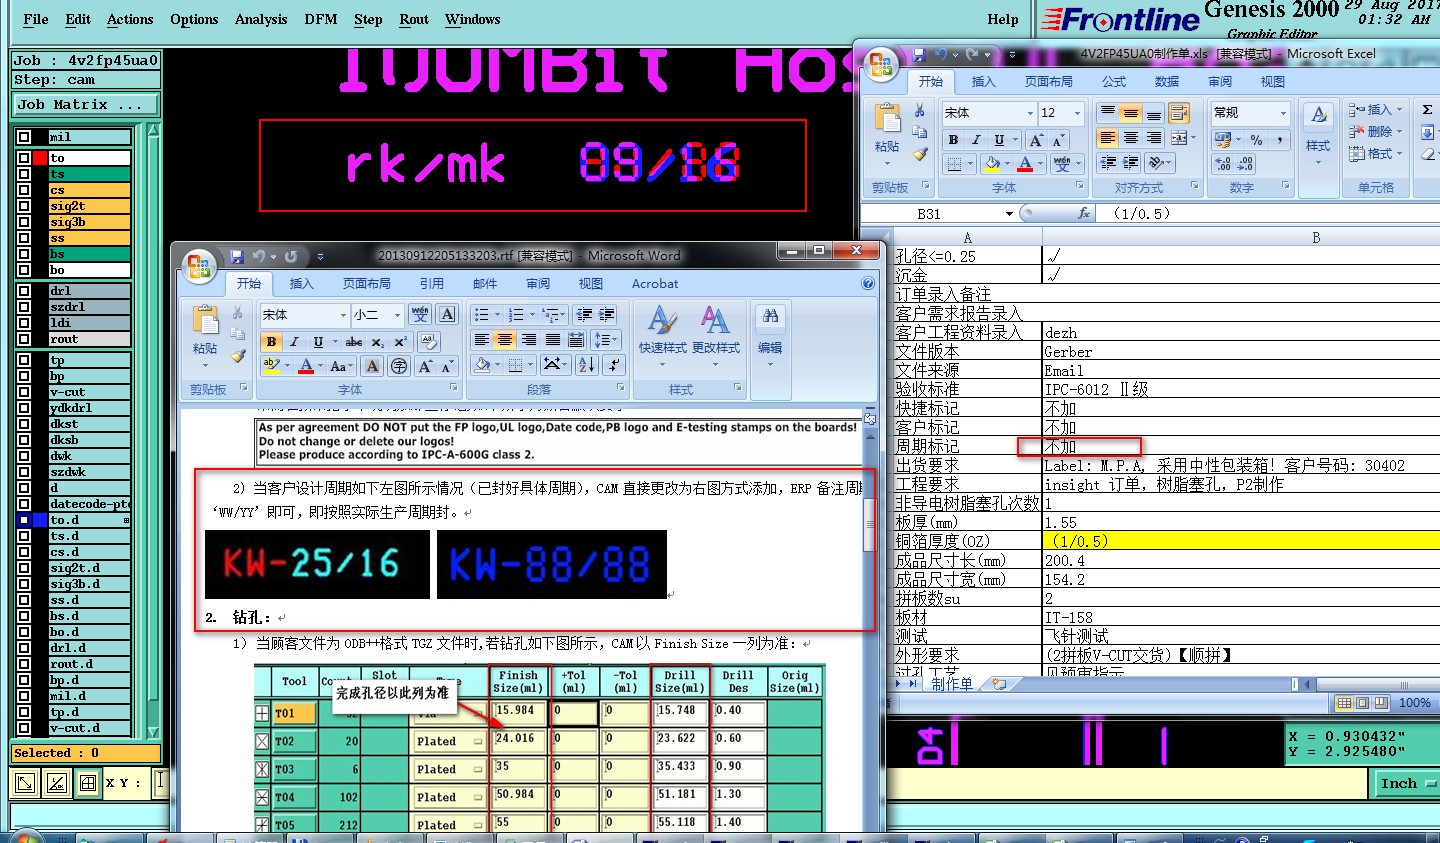Apply subscript formatting in Word
The width and height of the screenshot is (1440, 843).
[378, 341]
